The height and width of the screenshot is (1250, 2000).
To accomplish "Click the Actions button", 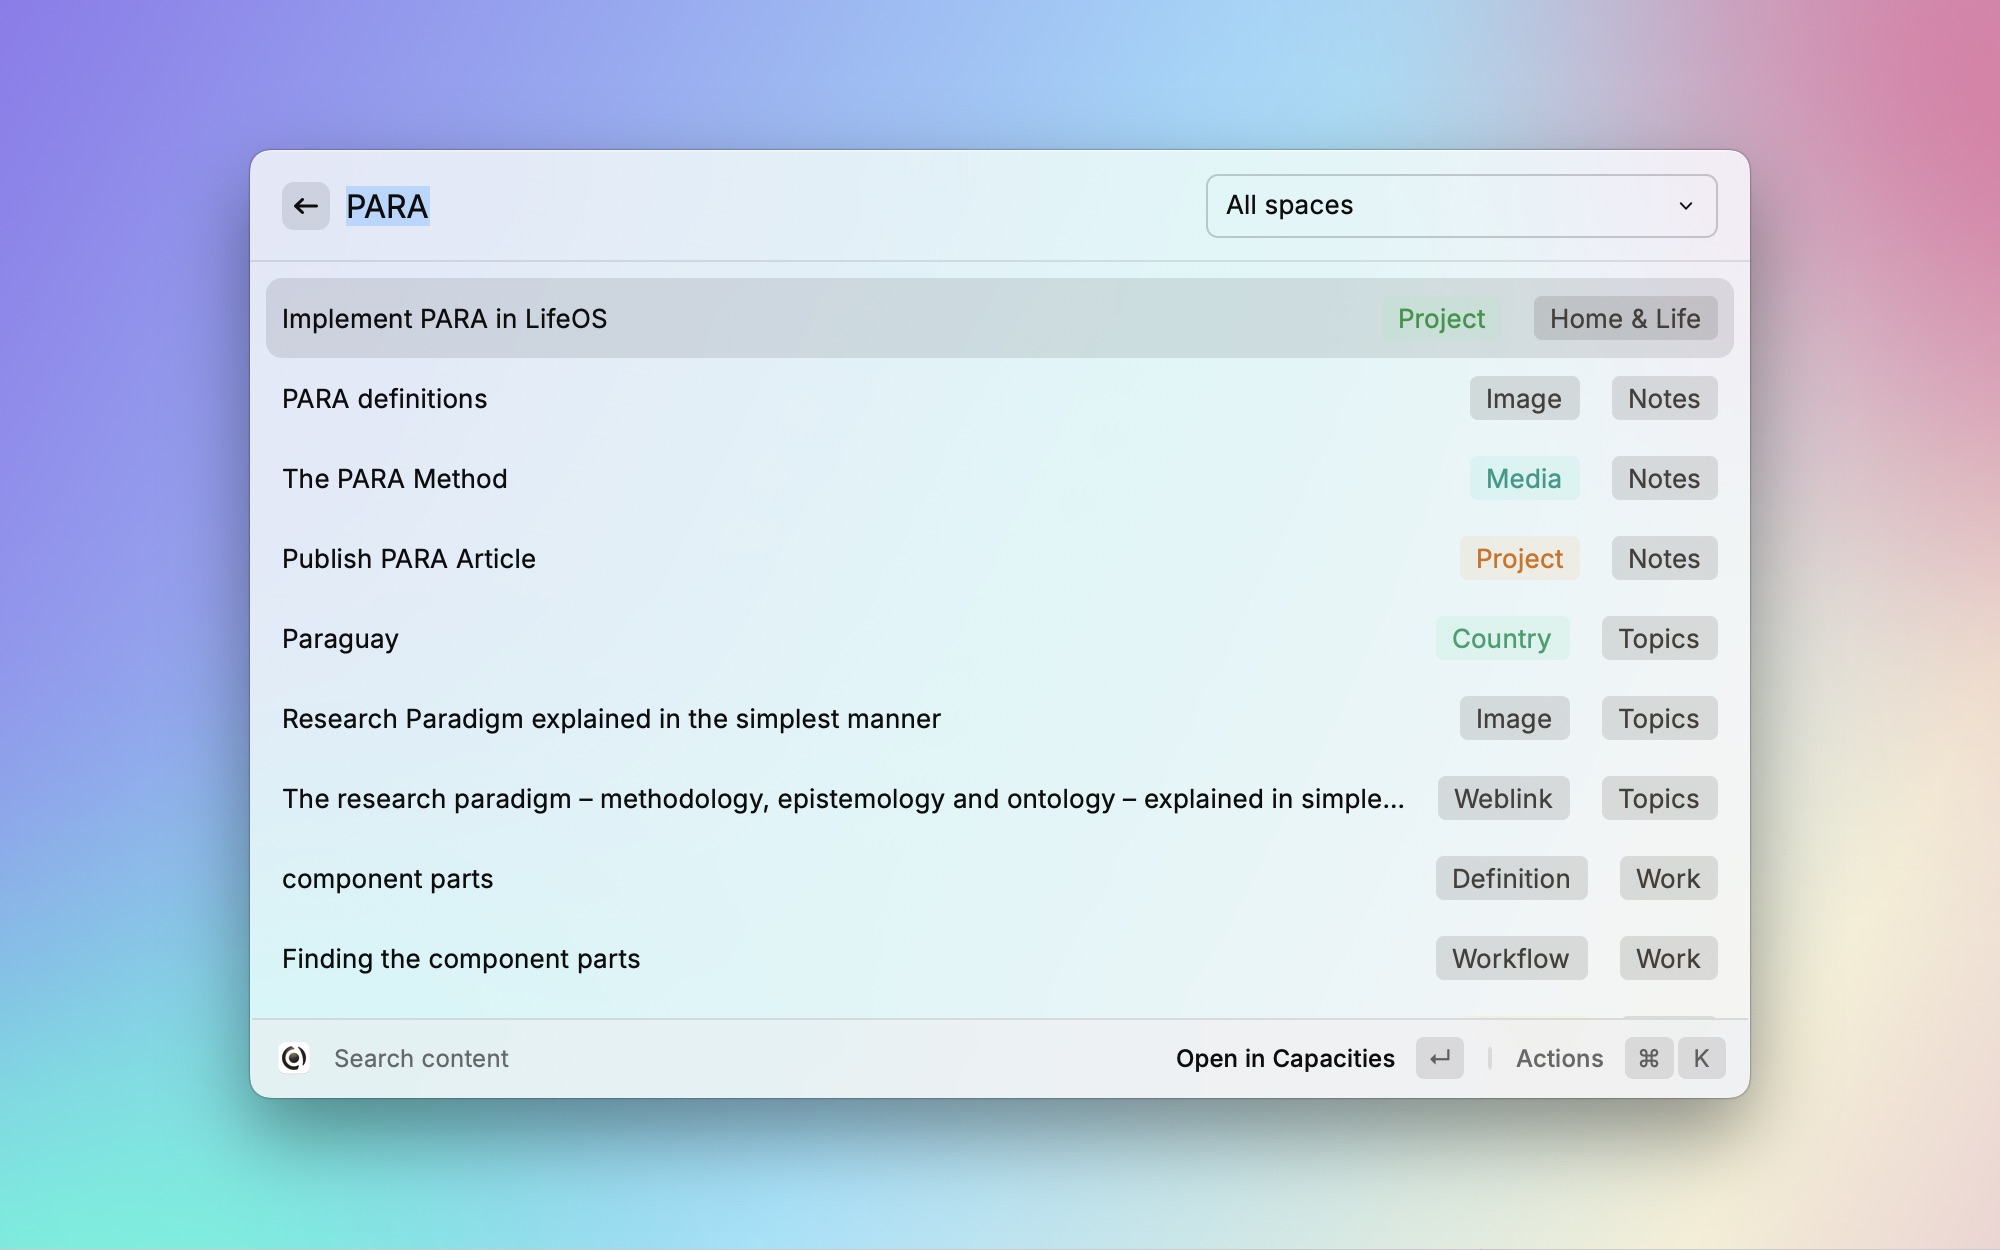I will [1559, 1058].
